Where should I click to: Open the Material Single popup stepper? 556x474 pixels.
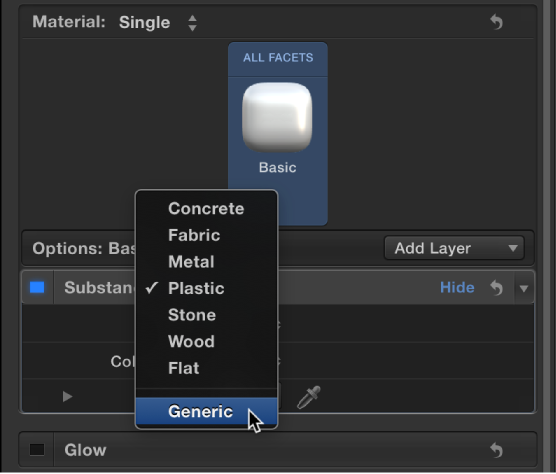(192, 23)
